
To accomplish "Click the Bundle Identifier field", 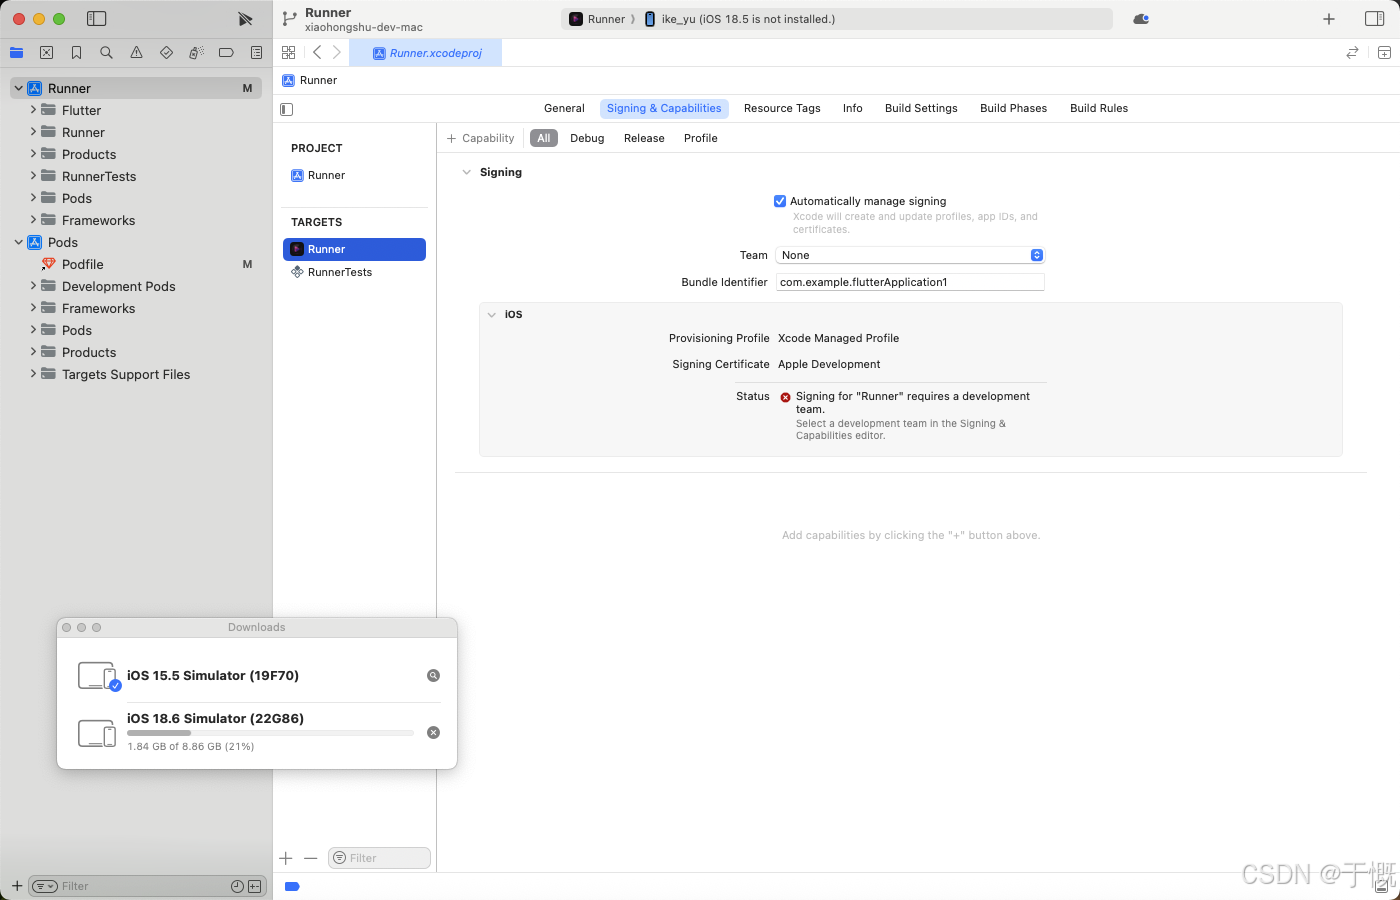I will 910,282.
